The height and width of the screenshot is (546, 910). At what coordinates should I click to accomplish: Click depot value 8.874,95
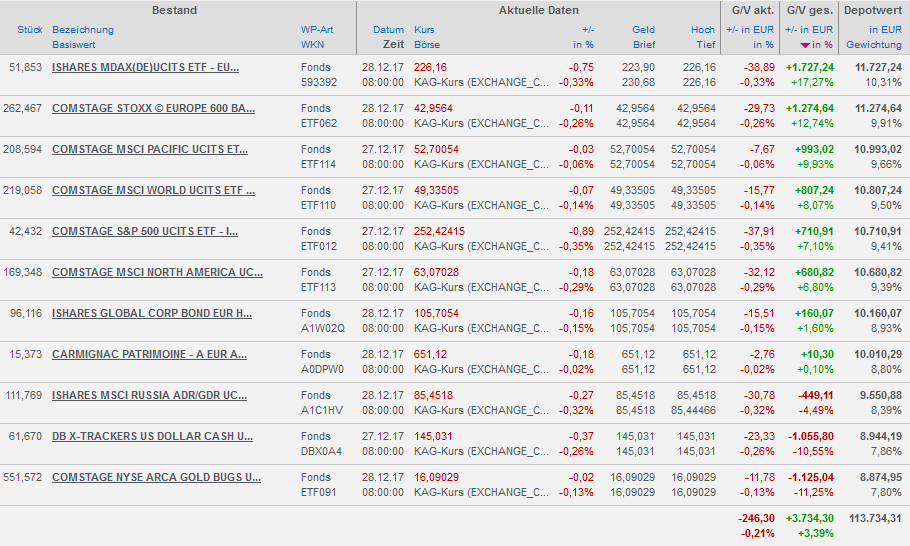pyautogui.click(x=880, y=478)
